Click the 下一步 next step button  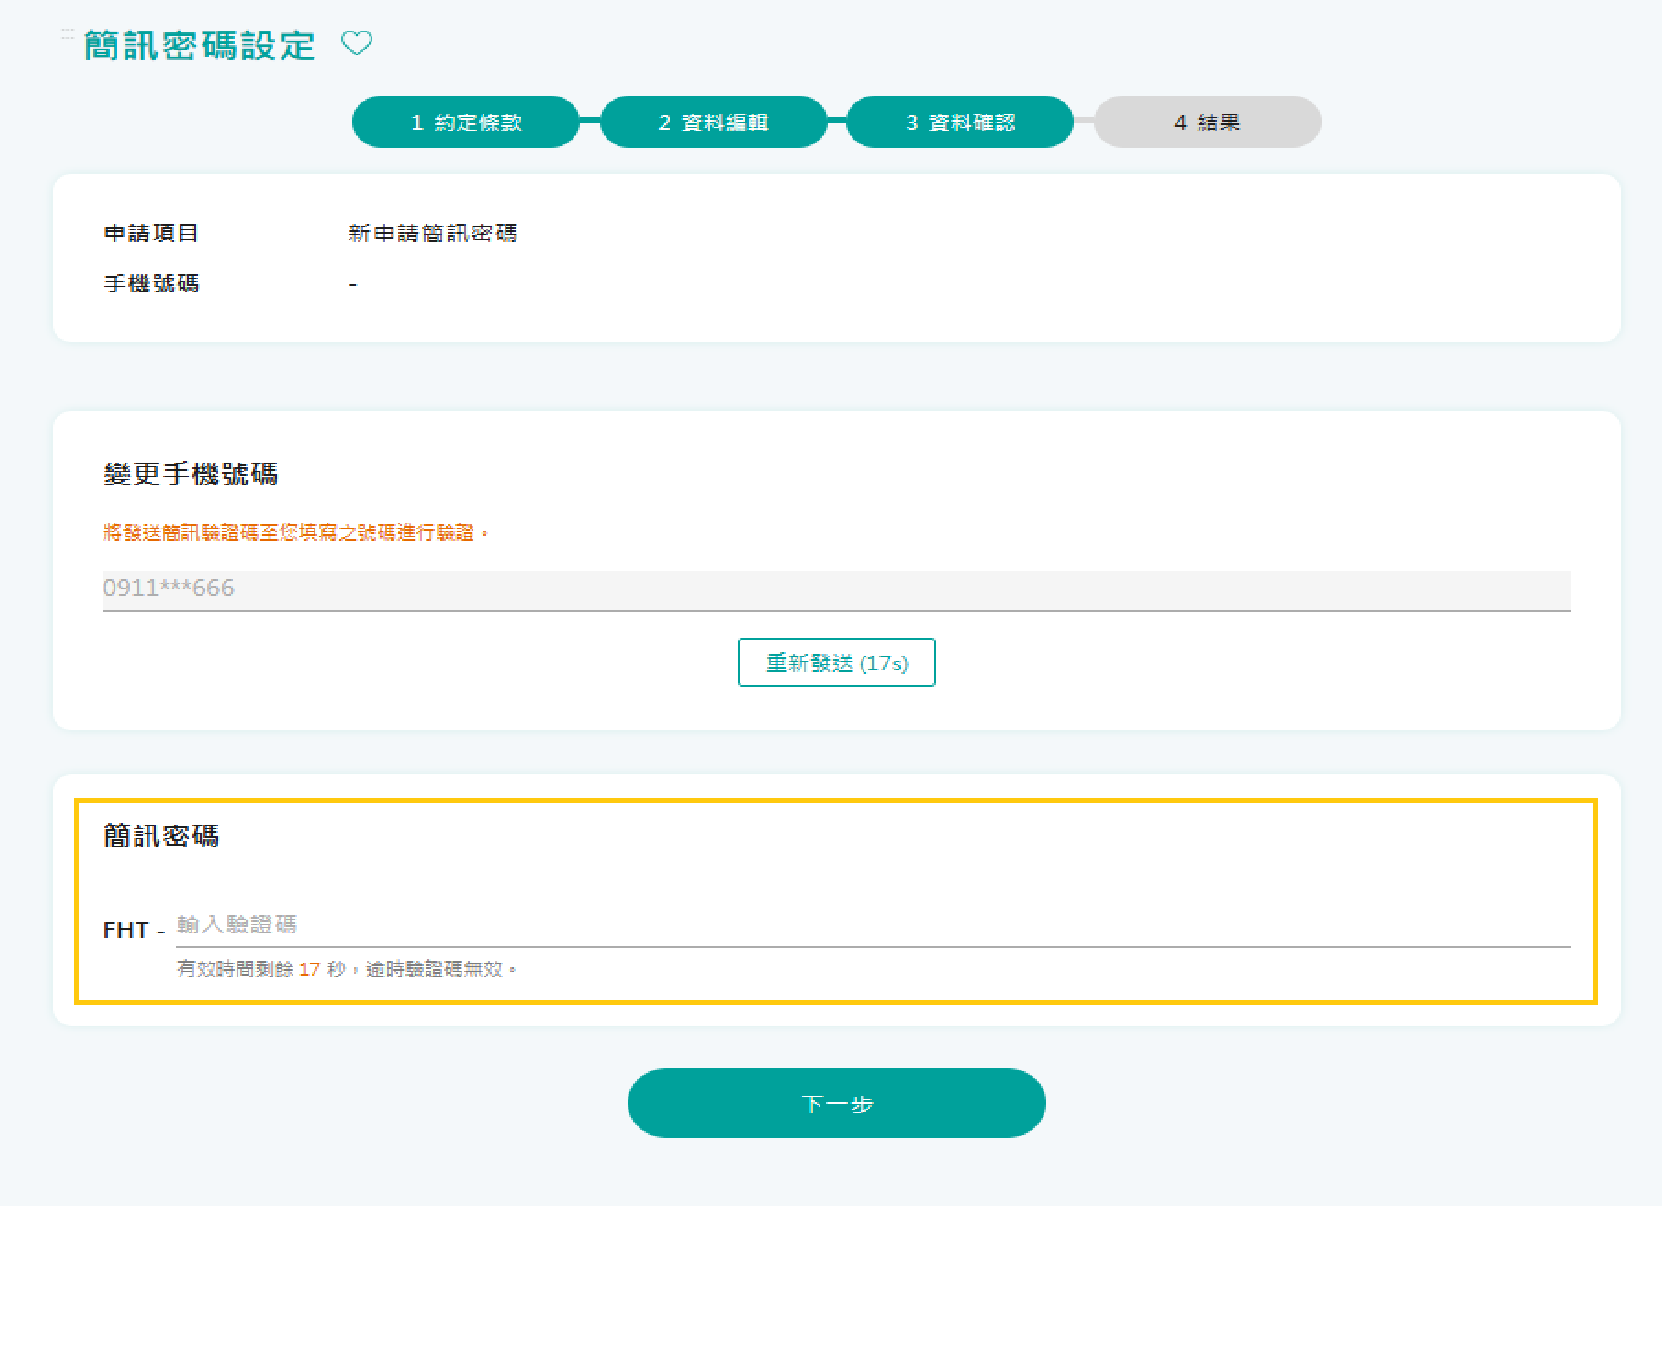click(x=837, y=1103)
